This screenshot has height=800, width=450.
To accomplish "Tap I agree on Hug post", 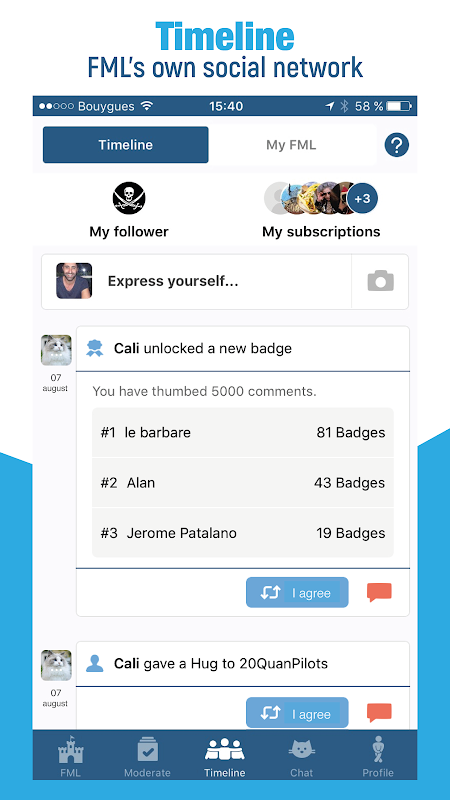I will pyautogui.click(x=297, y=713).
